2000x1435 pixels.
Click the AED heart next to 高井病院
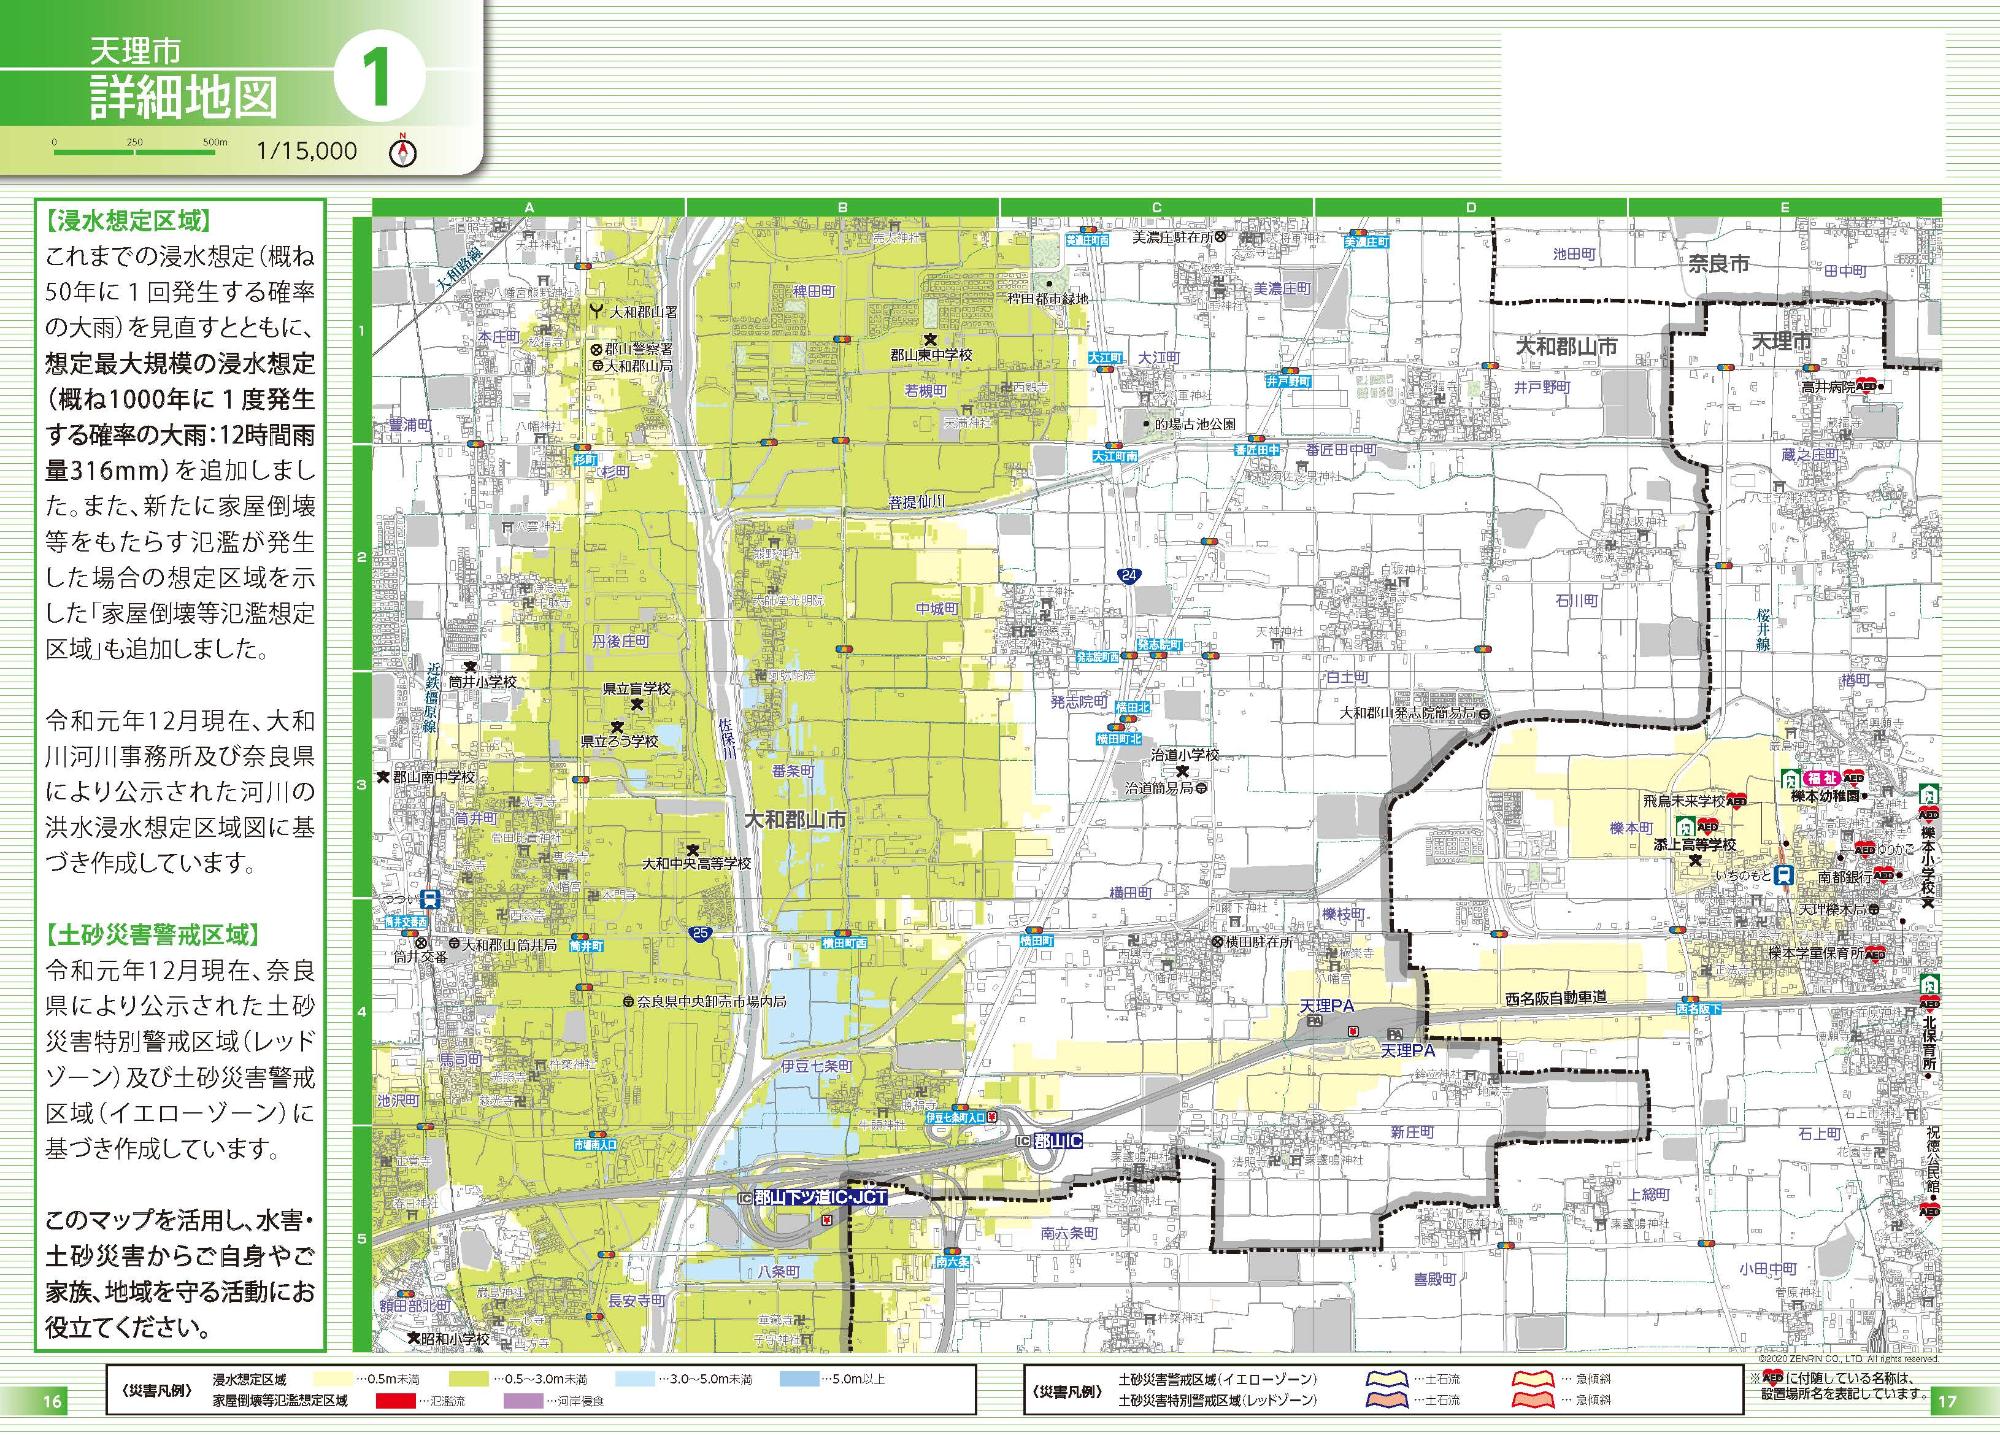1865,386
